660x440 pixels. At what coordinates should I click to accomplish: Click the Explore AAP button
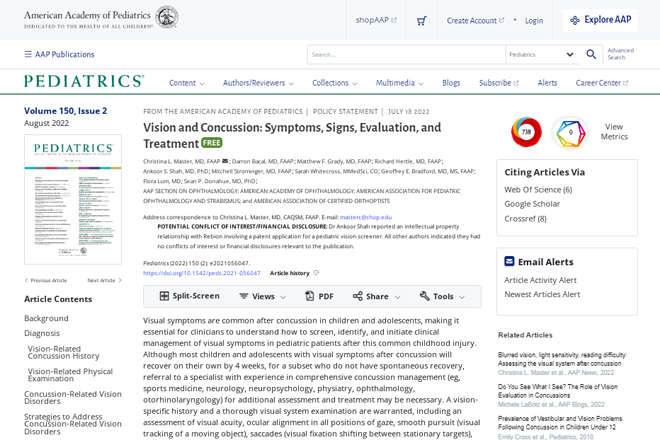coord(600,20)
